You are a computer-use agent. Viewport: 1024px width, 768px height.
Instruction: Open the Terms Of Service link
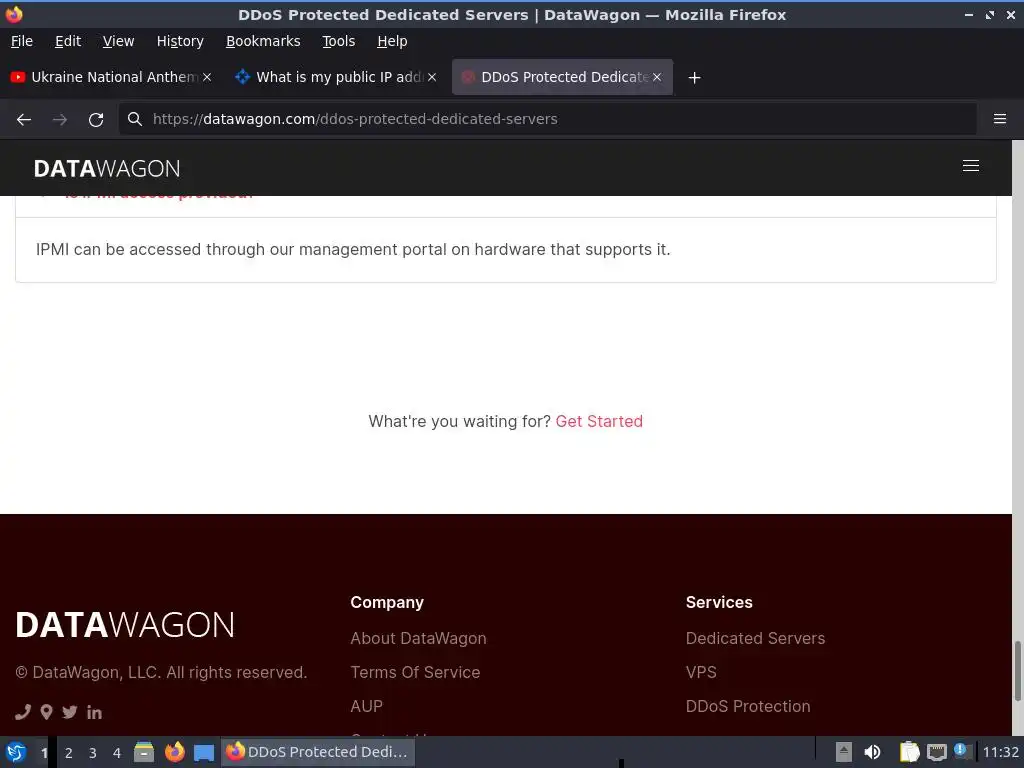(415, 672)
